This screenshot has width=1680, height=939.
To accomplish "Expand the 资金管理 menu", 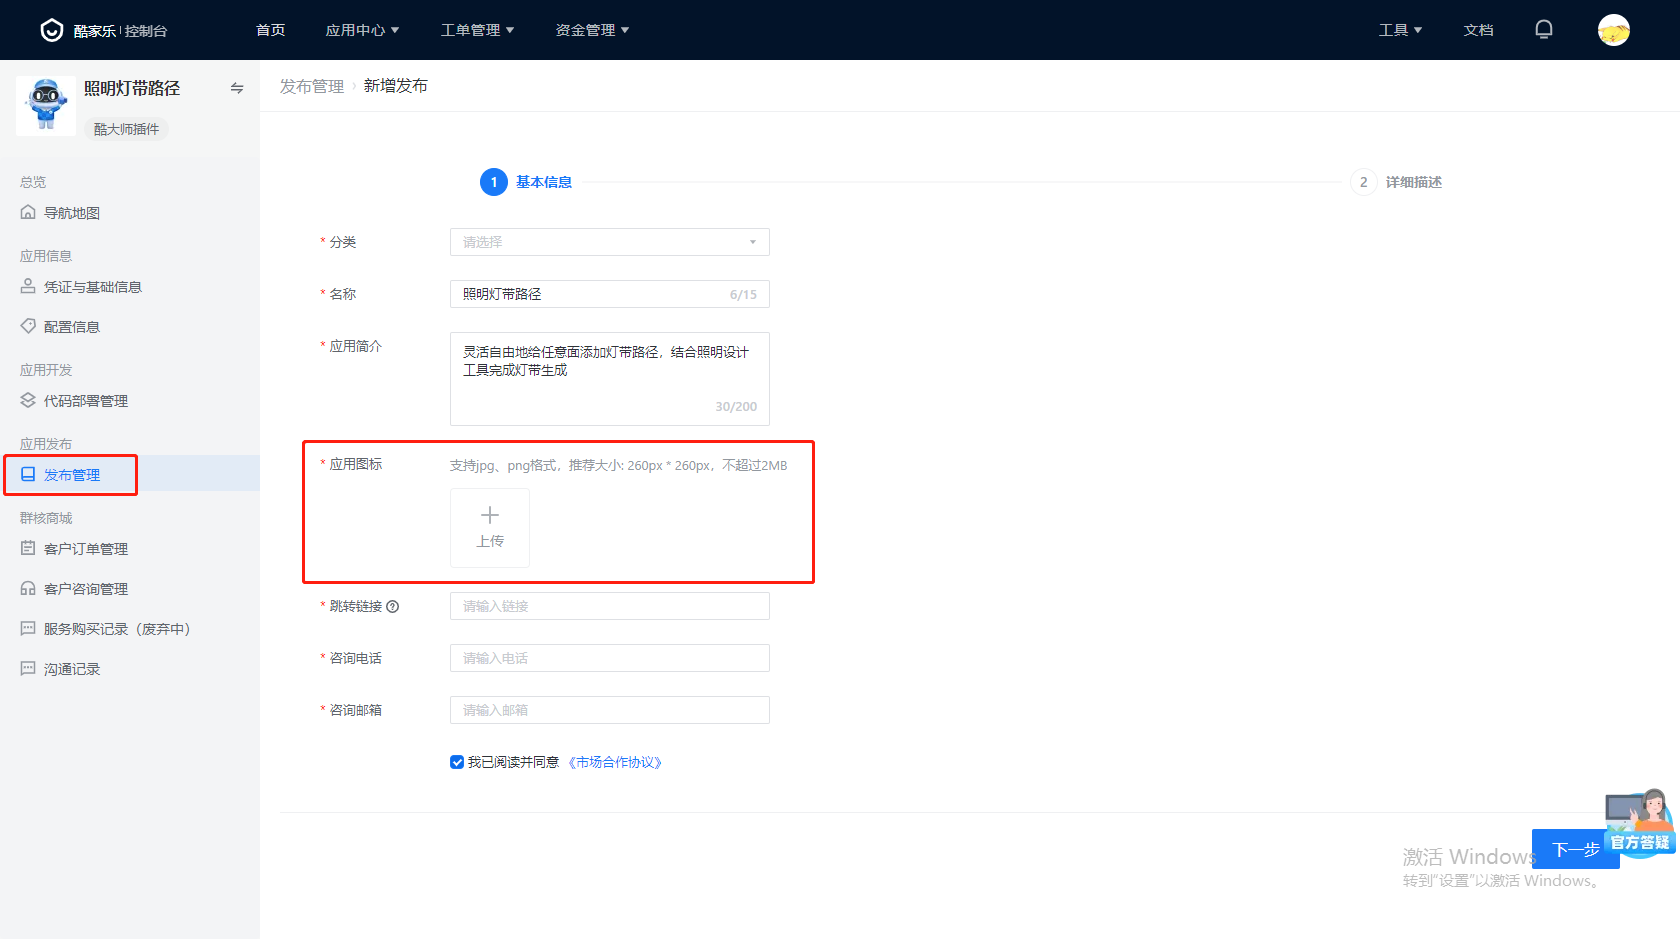I will [592, 30].
